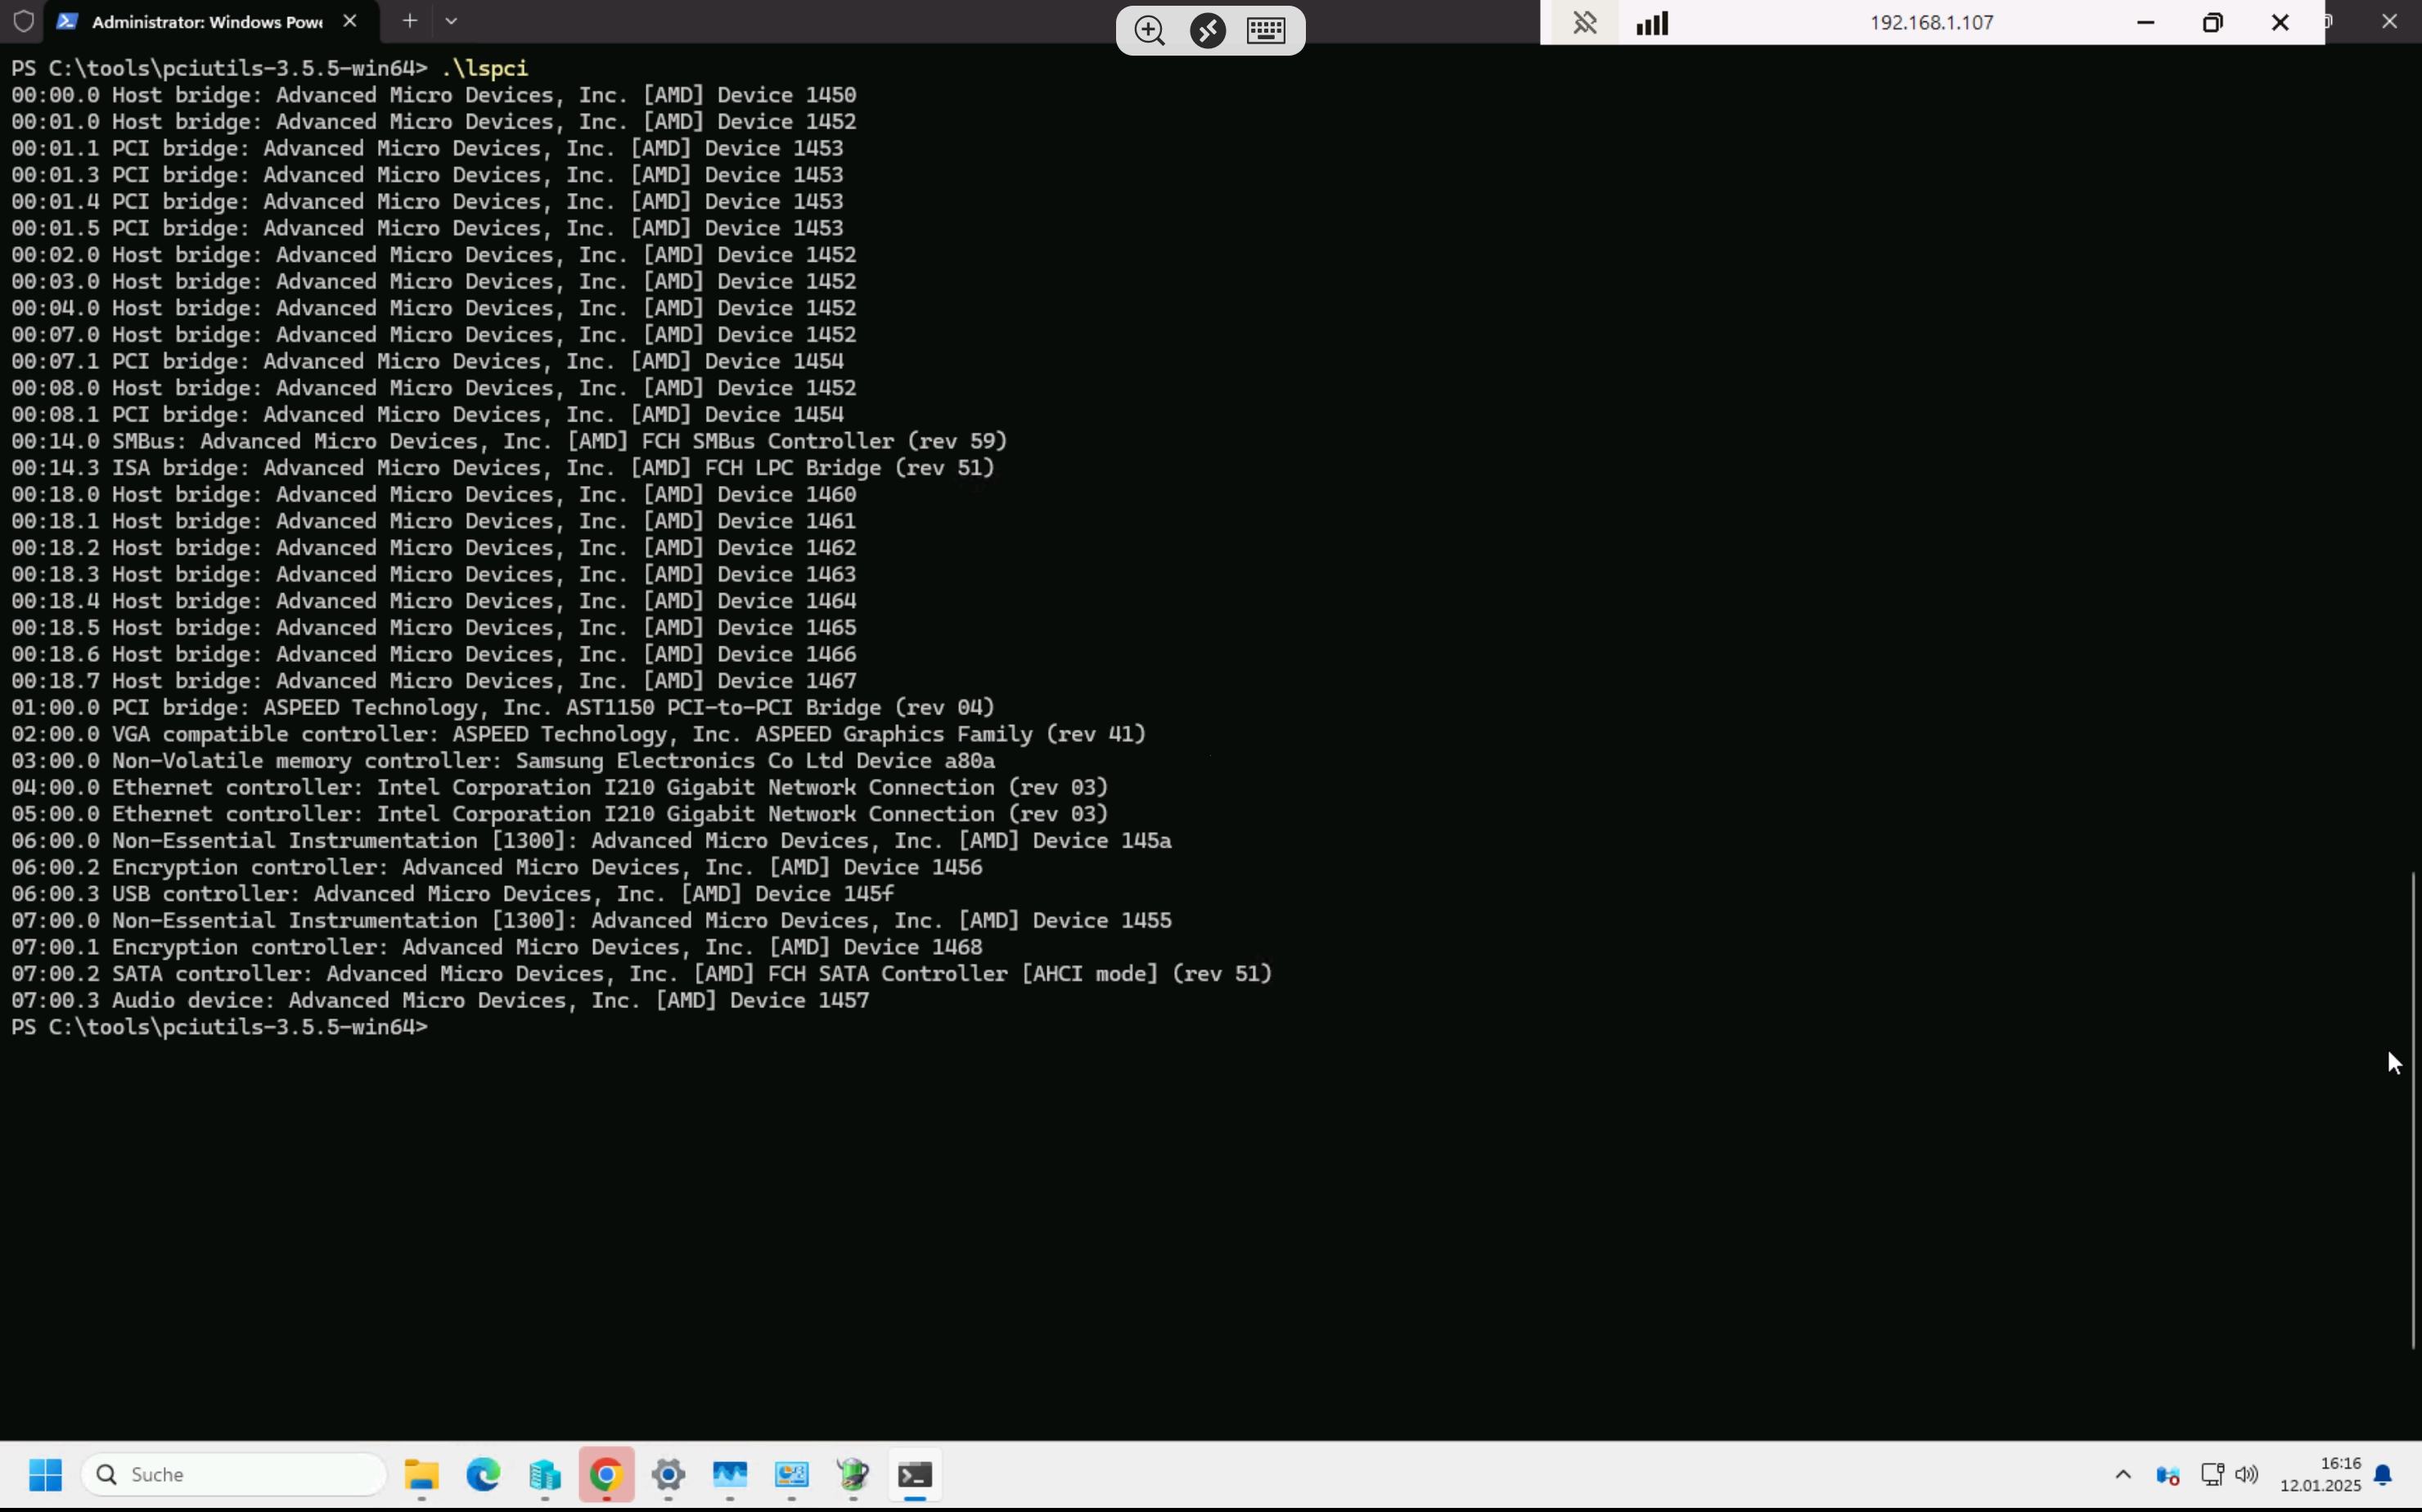Switch to Google Chrome on the taskbar
Screen dimensions: 2422x1512
pyautogui.click(x=607, y=1474)
